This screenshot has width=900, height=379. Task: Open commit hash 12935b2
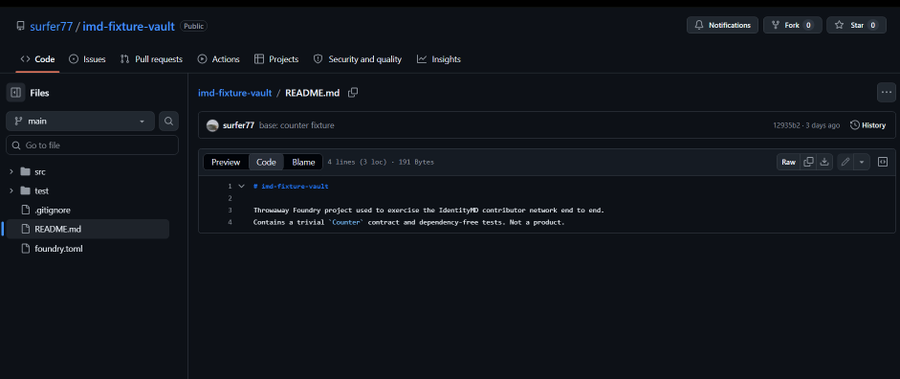point(786,125)
